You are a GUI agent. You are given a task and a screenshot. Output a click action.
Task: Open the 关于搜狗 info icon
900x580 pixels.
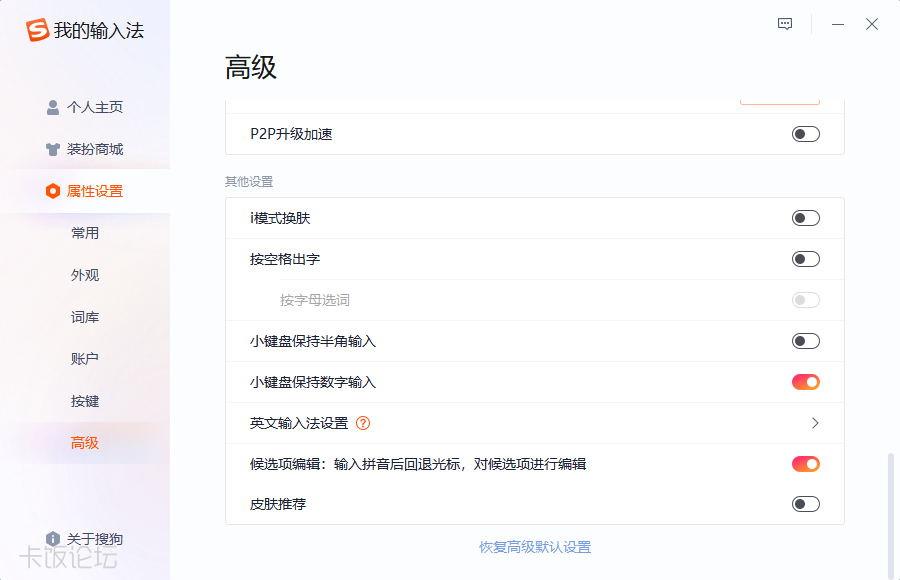52,538
